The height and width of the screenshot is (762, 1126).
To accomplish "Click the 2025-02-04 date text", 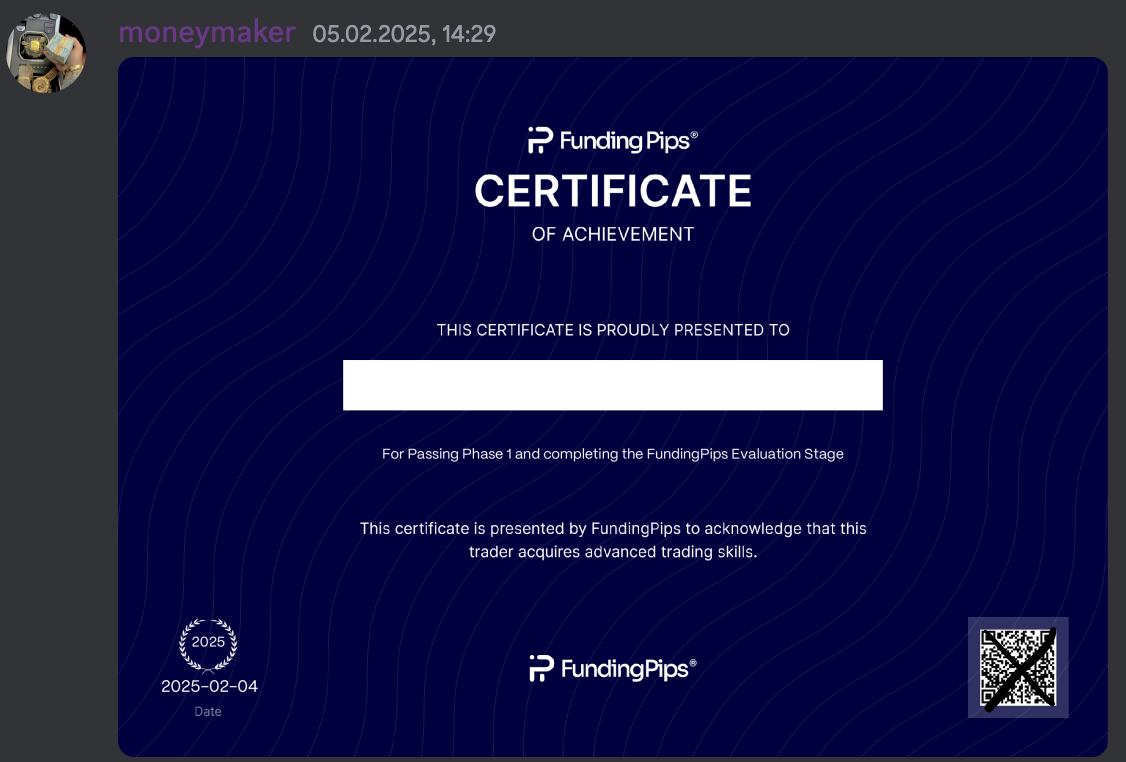I will (209, 687).
